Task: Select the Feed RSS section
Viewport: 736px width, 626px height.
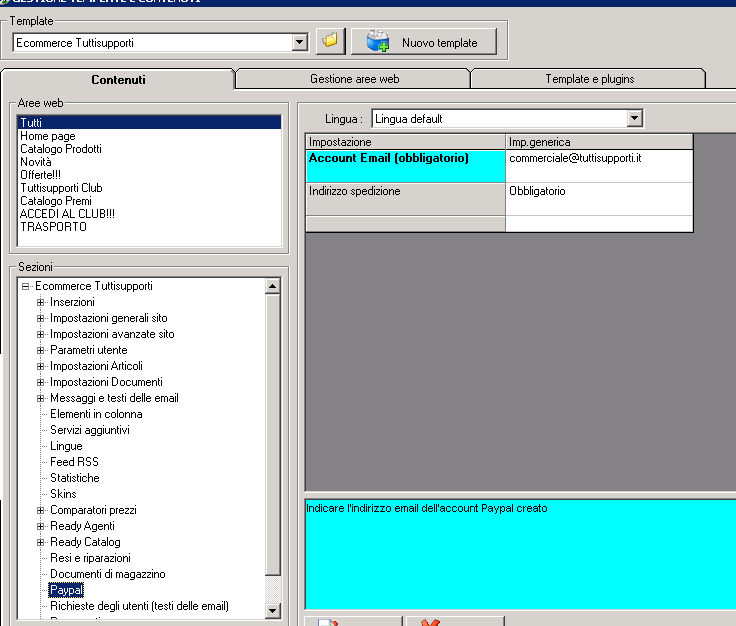Action: (x=74, y=462)
